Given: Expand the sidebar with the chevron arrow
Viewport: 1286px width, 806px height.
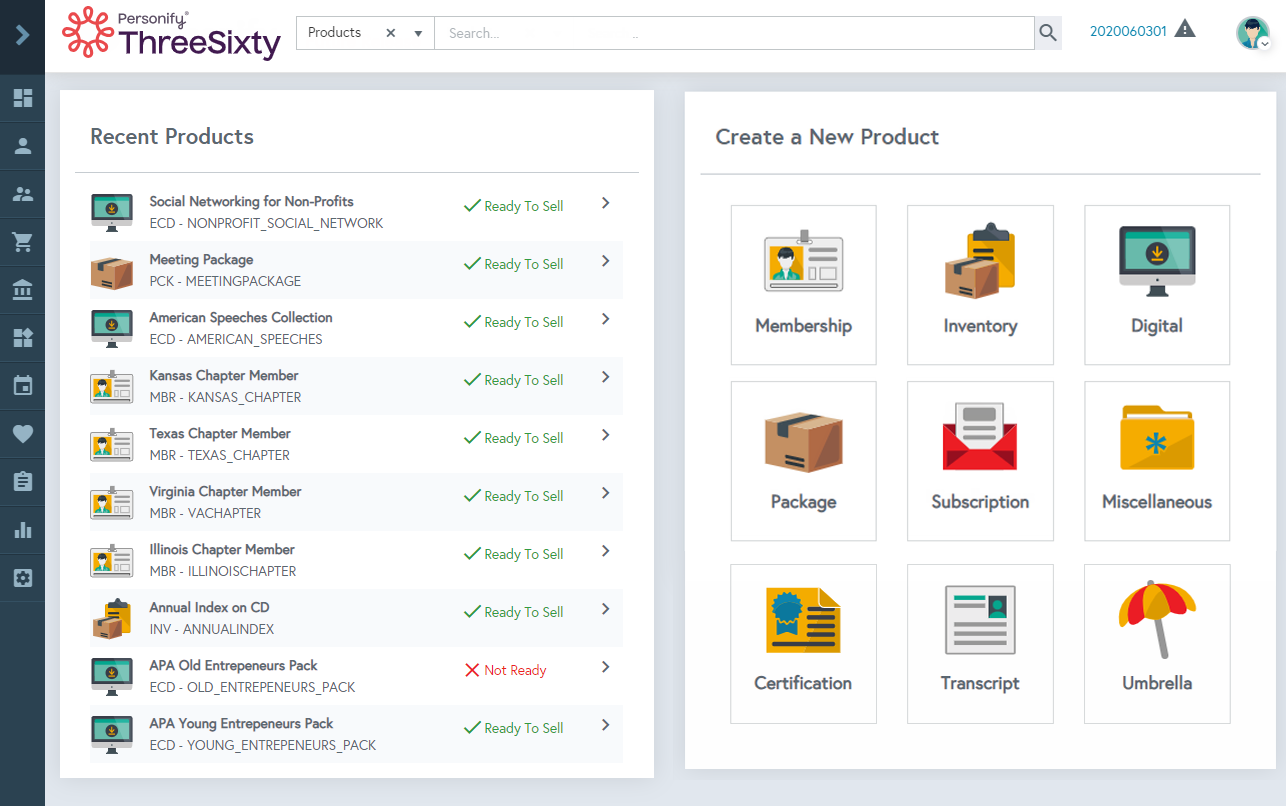Looking at the screenshot, I should point(22,36).
